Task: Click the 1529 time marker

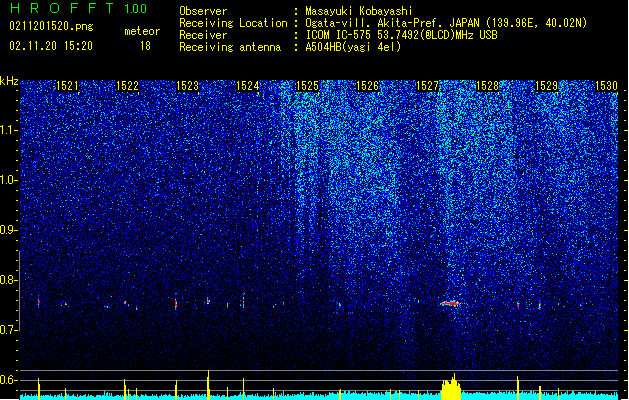Action: [x=547, y=85]
